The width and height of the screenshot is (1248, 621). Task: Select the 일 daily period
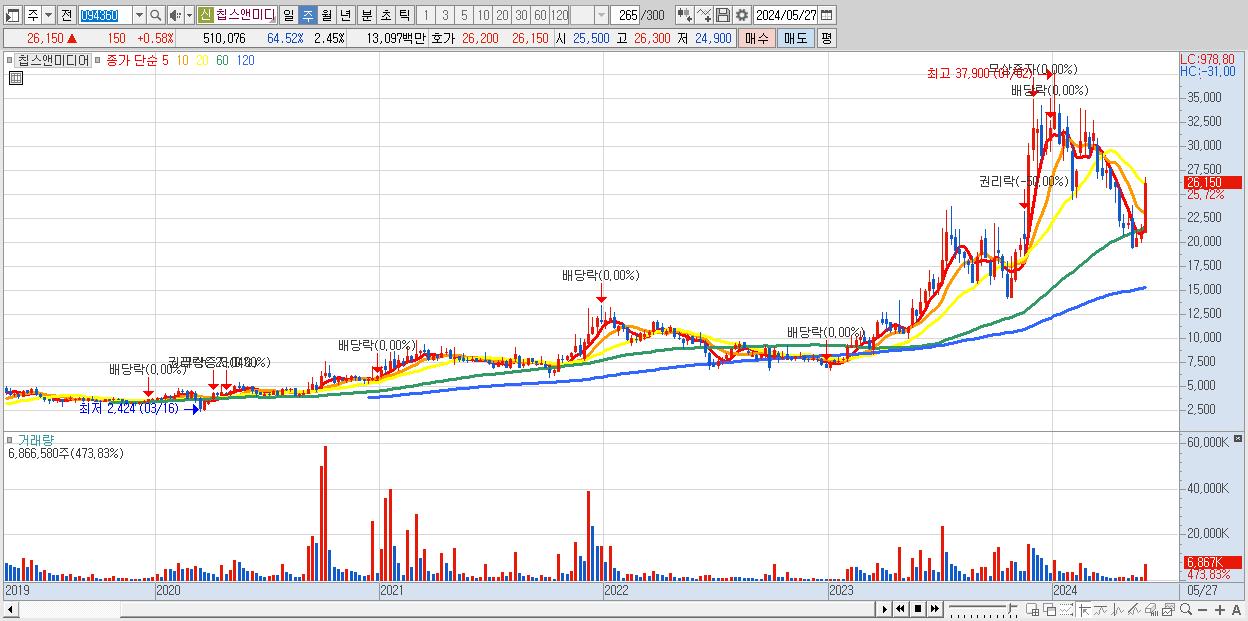tap(288, 15)
